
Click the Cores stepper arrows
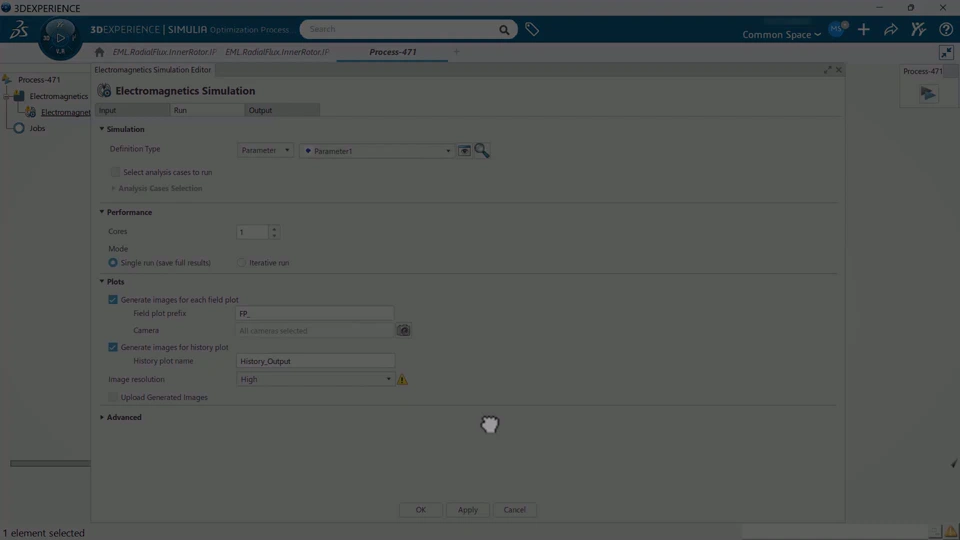[274, 232]
